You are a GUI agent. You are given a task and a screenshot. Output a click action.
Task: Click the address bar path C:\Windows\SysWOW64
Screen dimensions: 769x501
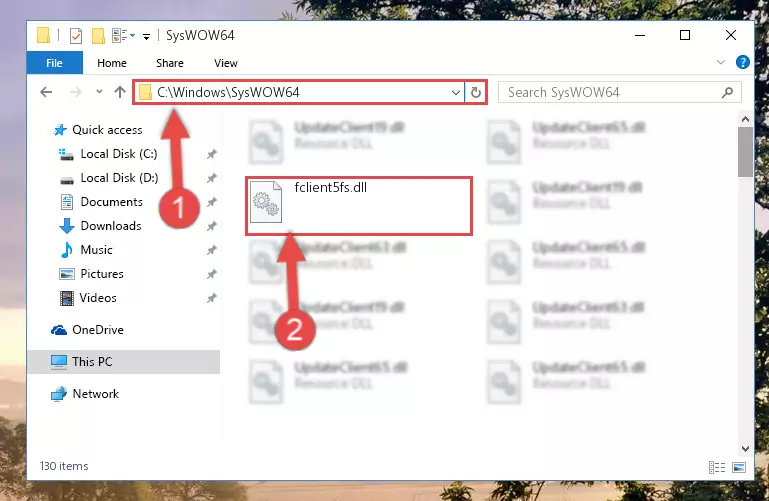tap(228, 92)
